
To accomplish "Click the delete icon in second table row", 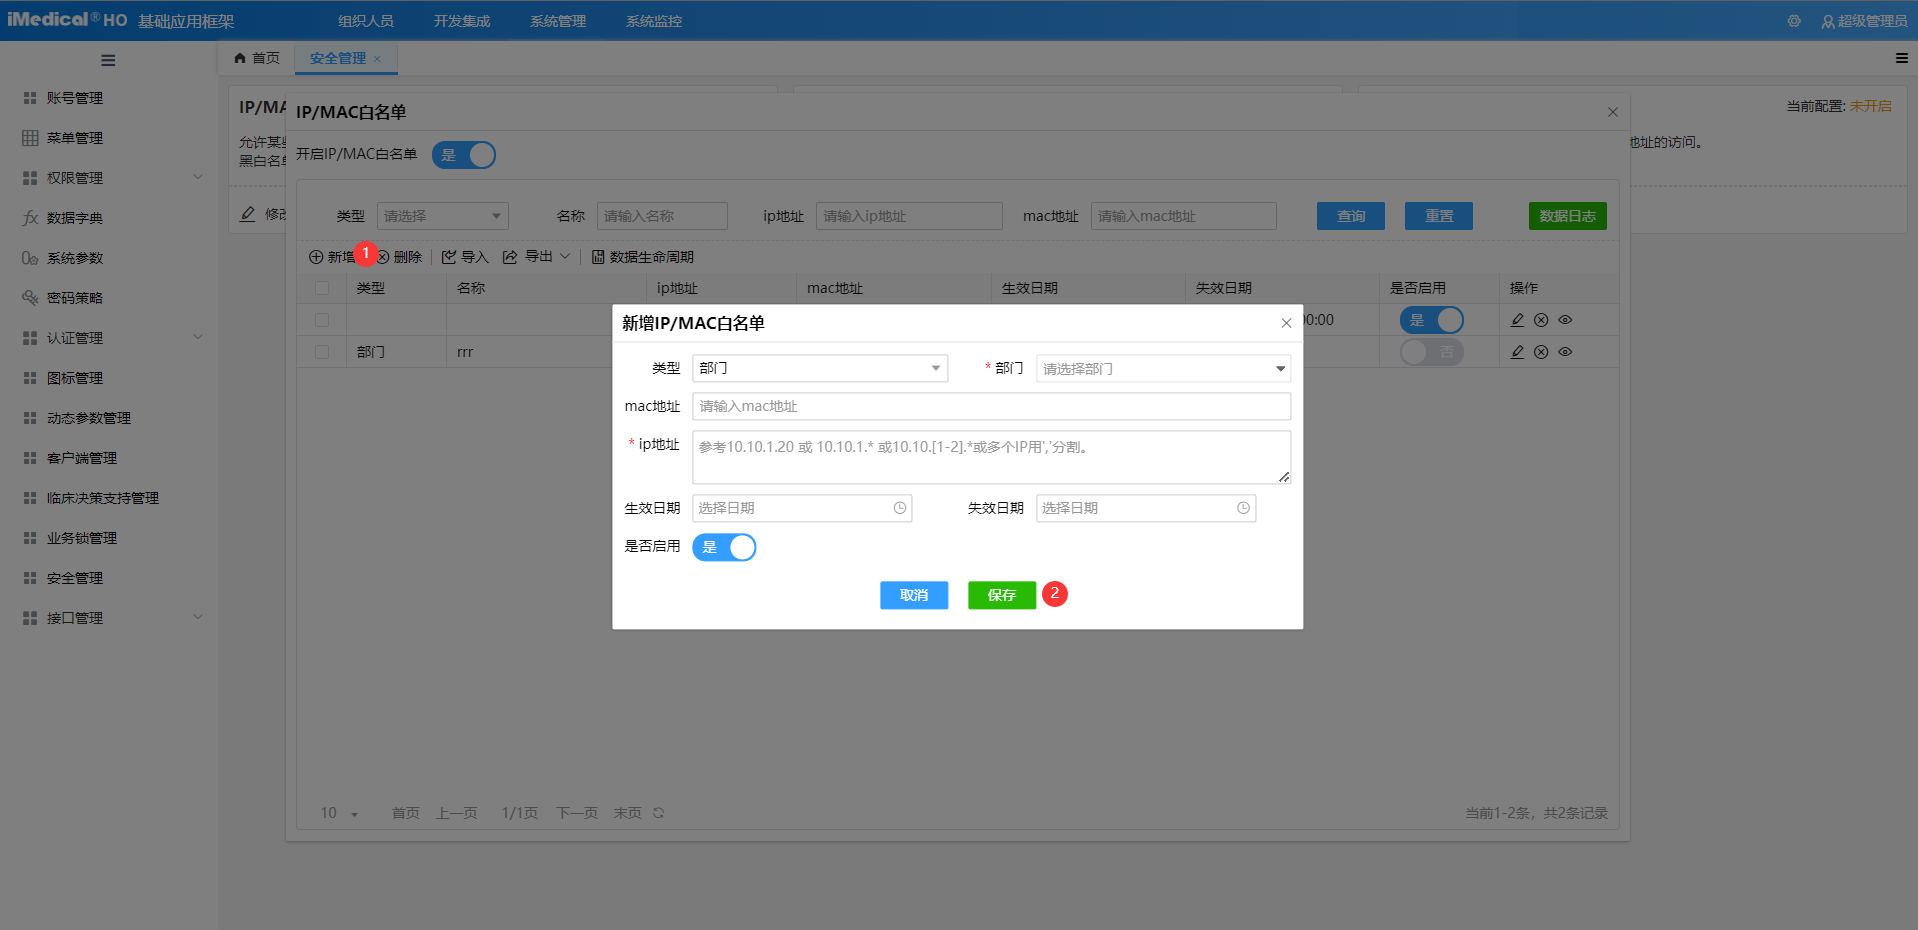I will tap(1541, 352).
